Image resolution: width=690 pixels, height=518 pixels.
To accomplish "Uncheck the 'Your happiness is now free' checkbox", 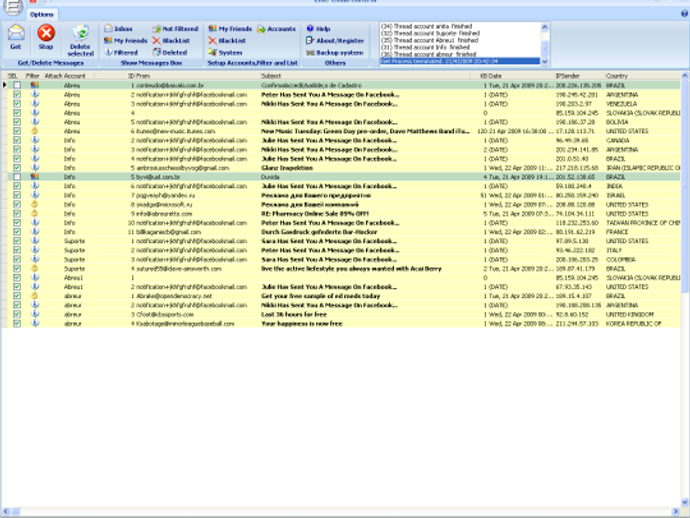I will coord(17,323).
